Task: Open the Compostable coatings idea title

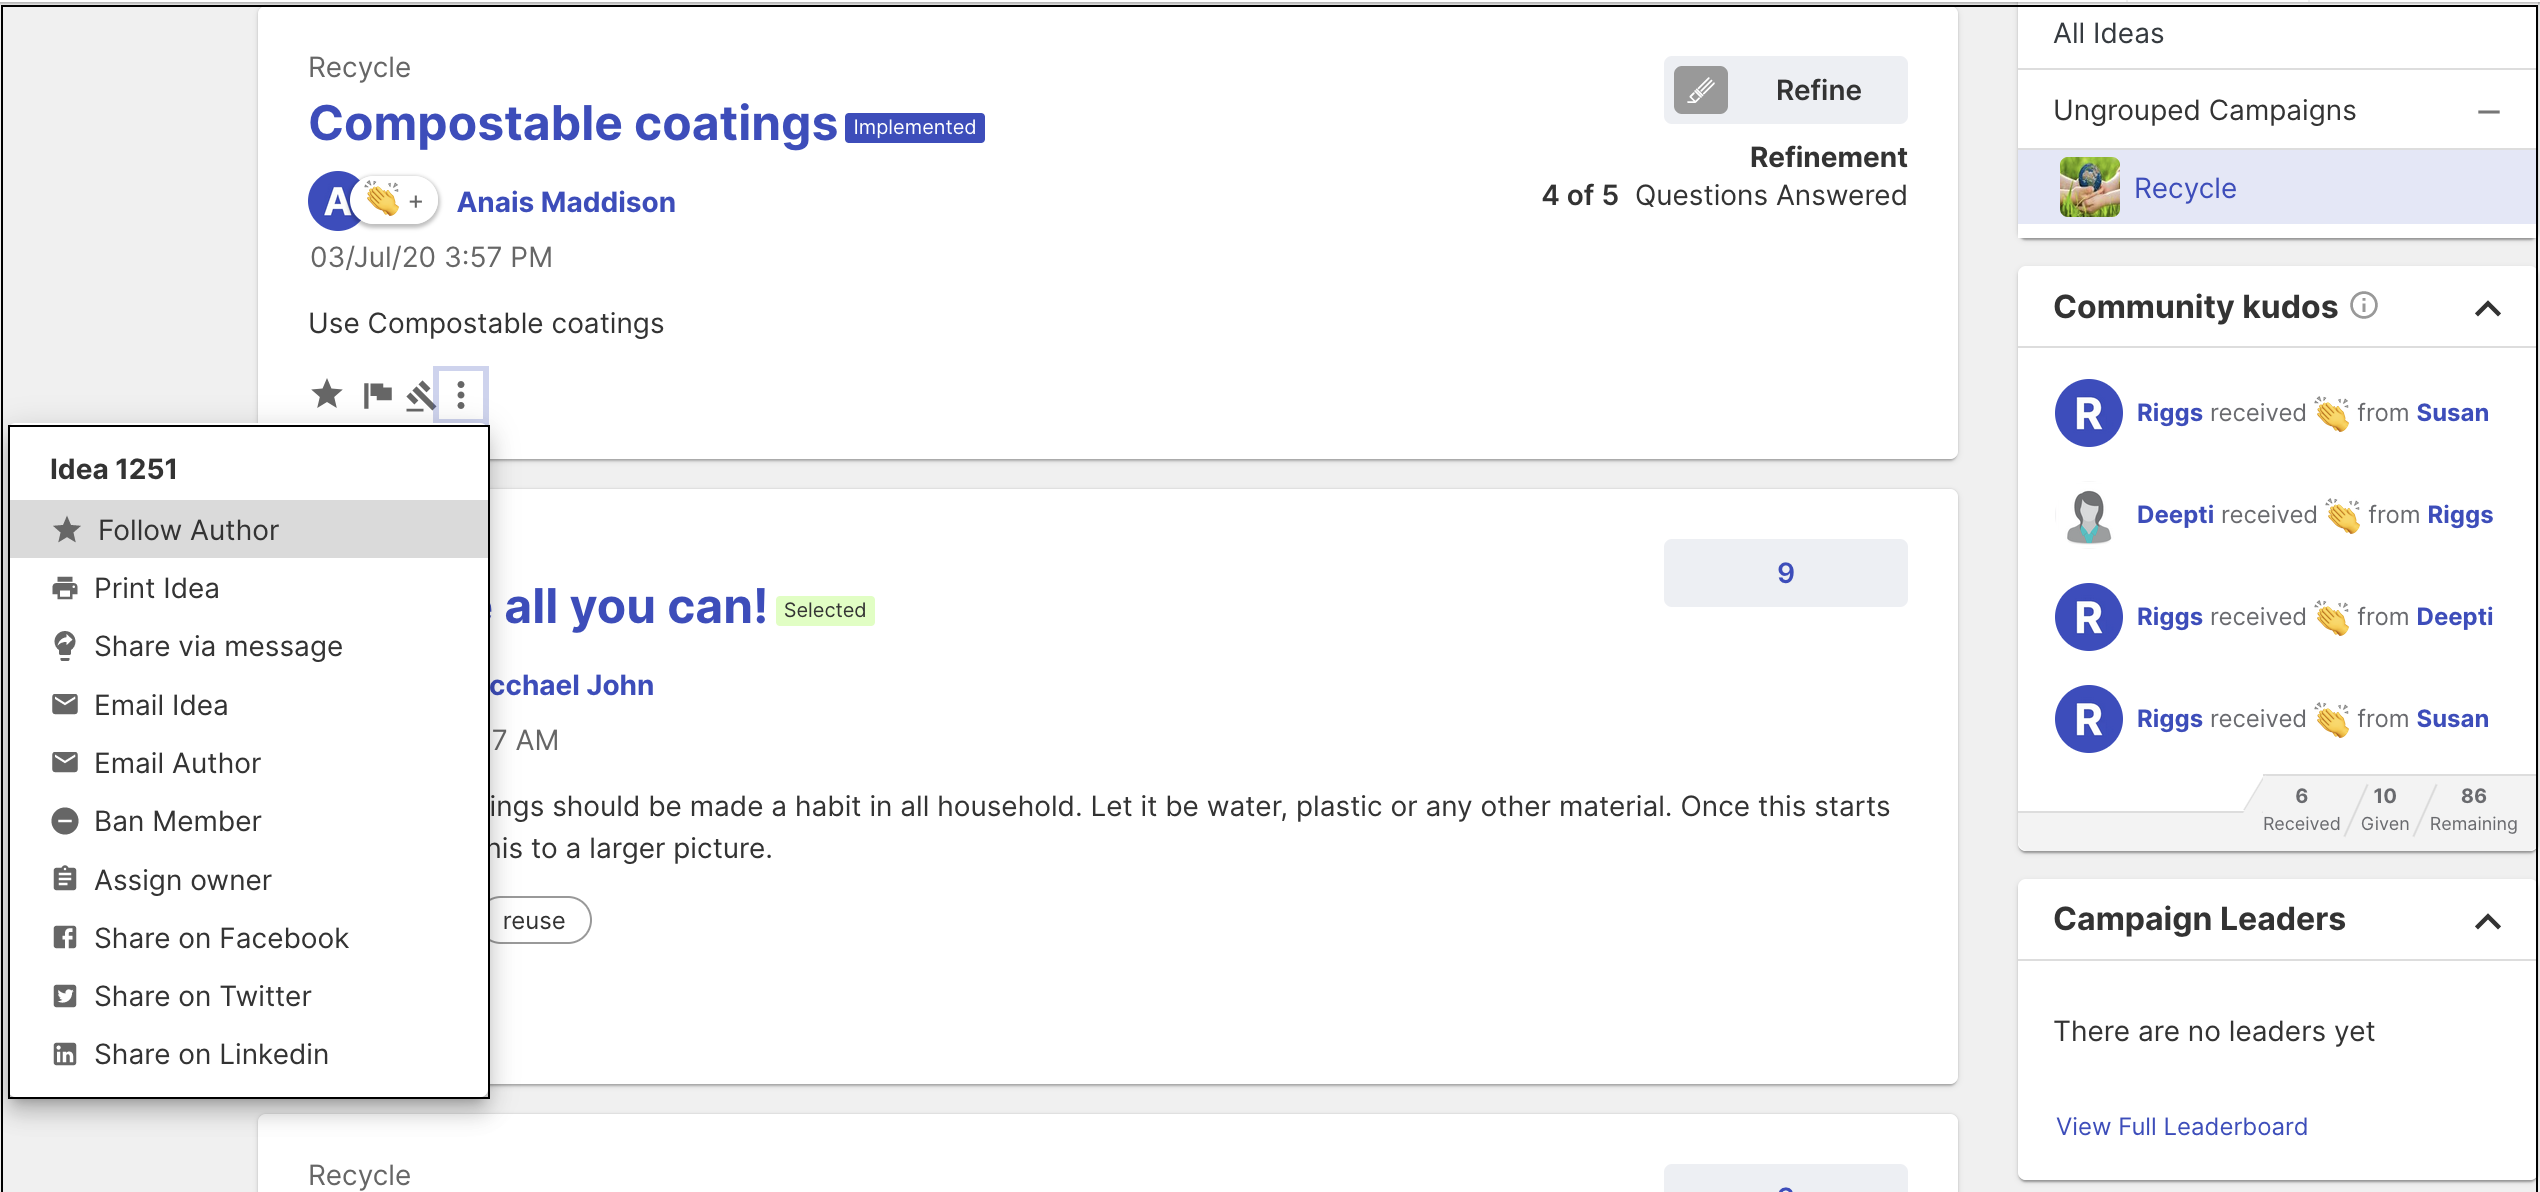Action: pos(572,124)
